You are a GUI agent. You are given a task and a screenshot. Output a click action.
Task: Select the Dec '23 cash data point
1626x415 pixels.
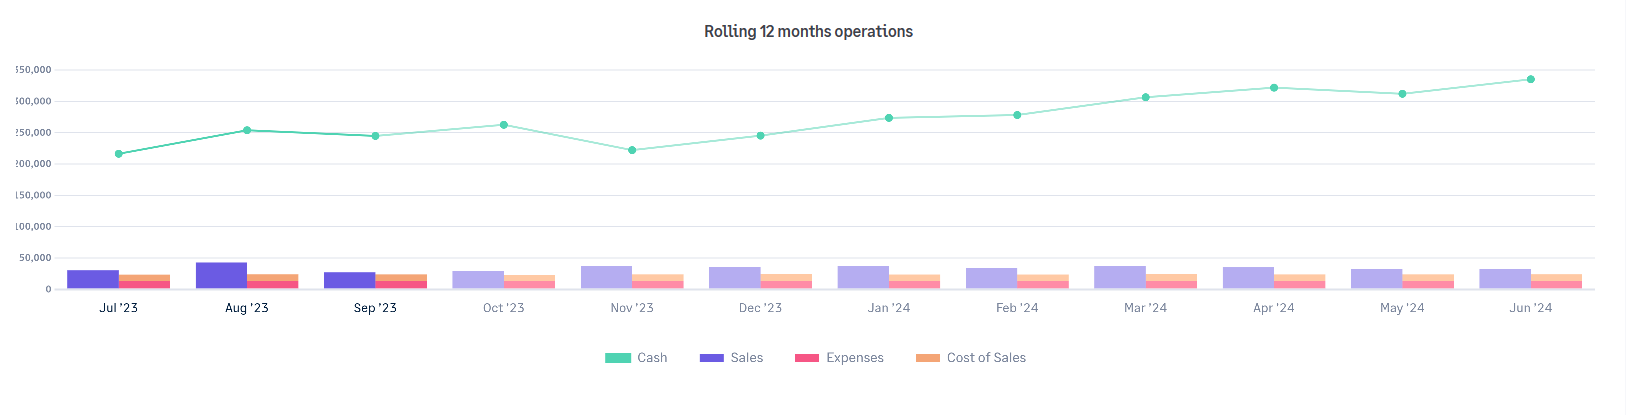pos(760,136)
